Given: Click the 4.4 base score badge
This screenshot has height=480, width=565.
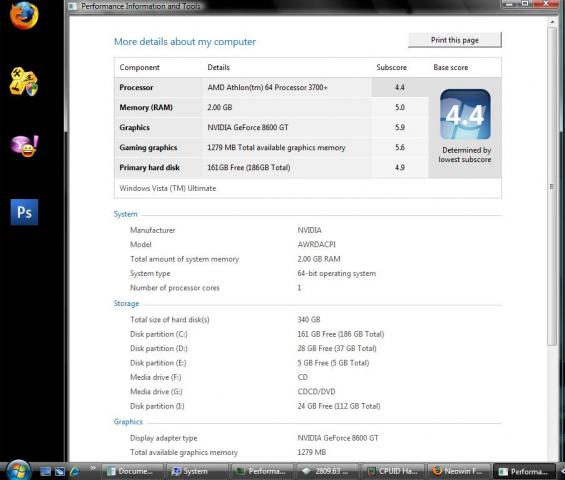Looking at the screenshot, I should (x=465, y=115).
